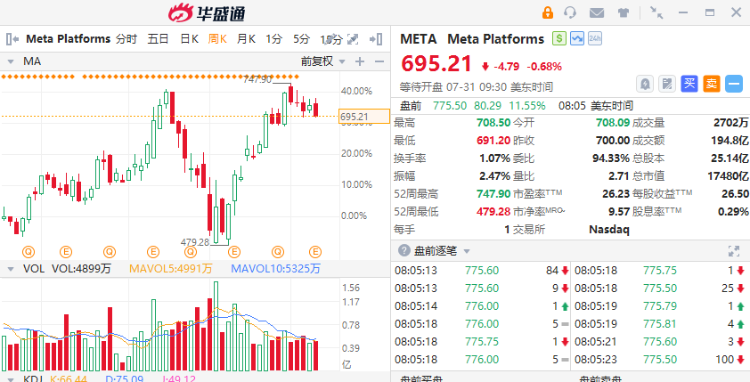
Task: Open the 前复权 adjustment dropdown
Action: coord(323,61)
